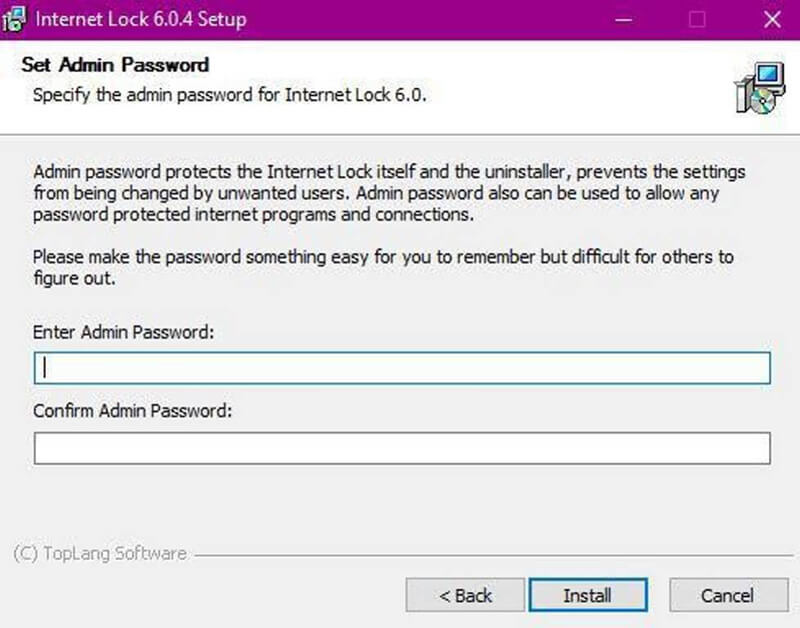Cancel the setup wizard

point(729,595)
